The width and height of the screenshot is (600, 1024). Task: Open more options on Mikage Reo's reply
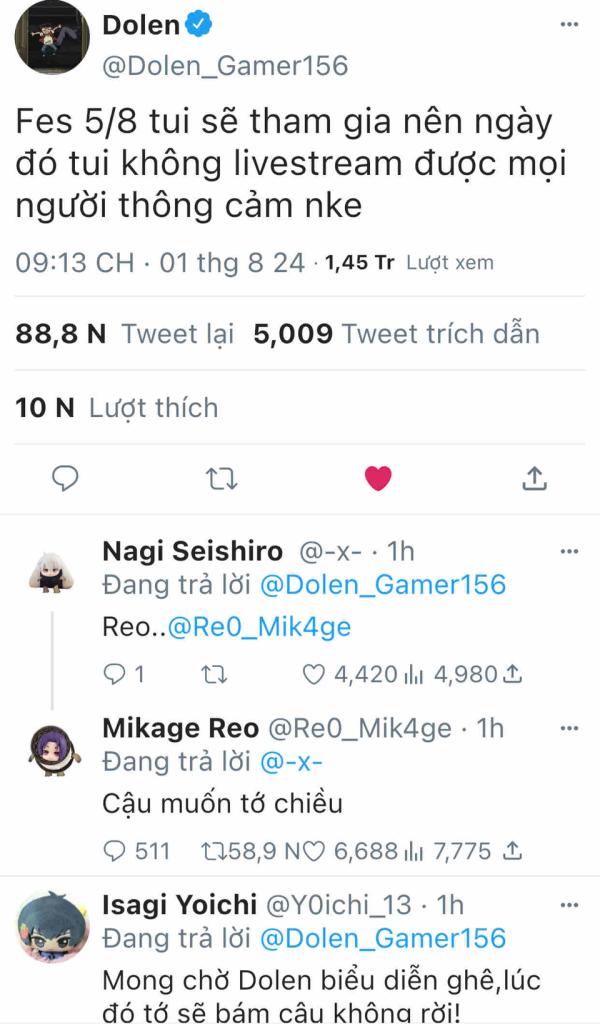[569, 728]
